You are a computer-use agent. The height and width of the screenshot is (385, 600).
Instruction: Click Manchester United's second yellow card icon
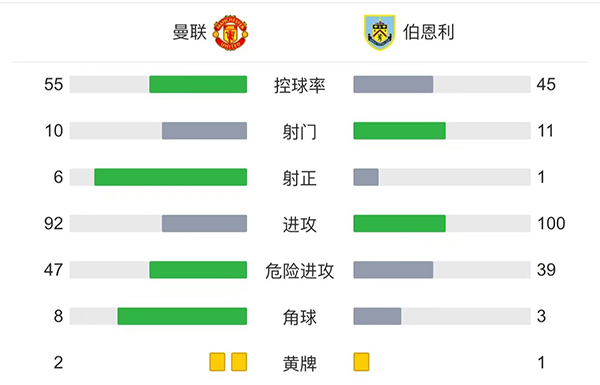coord(239,362)
